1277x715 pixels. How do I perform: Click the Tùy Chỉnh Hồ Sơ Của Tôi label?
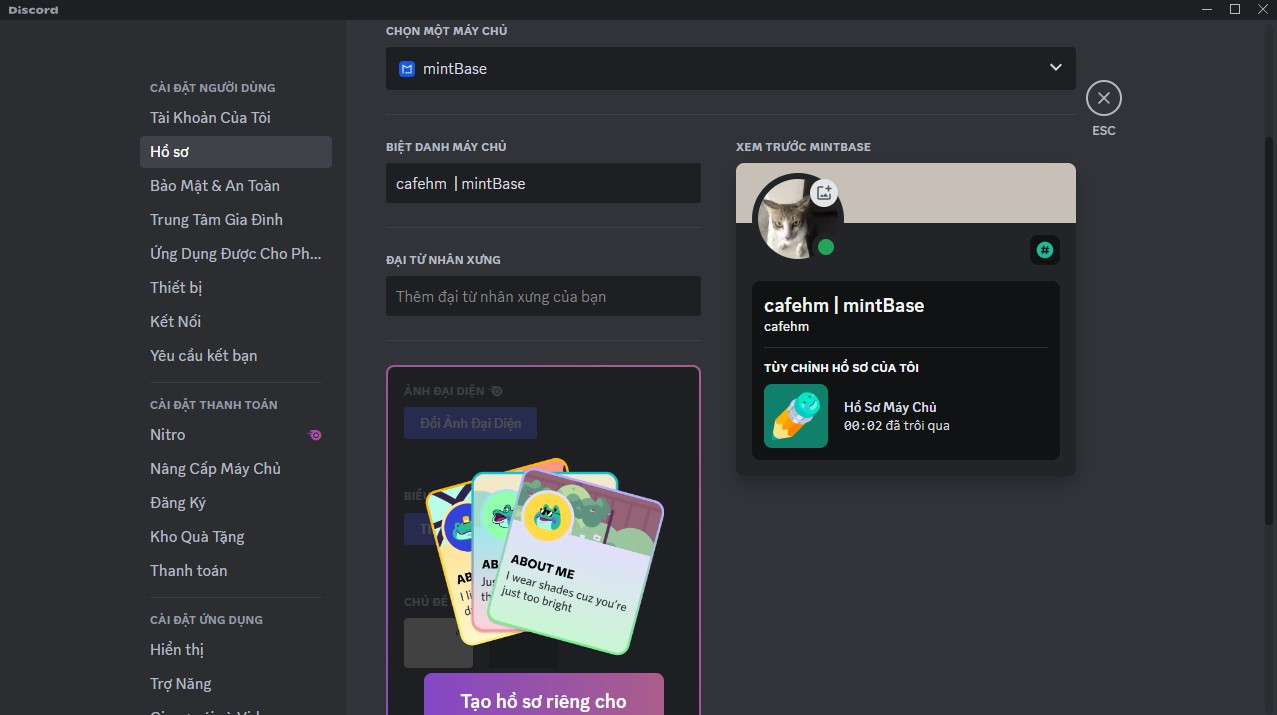tap(841, 368)
